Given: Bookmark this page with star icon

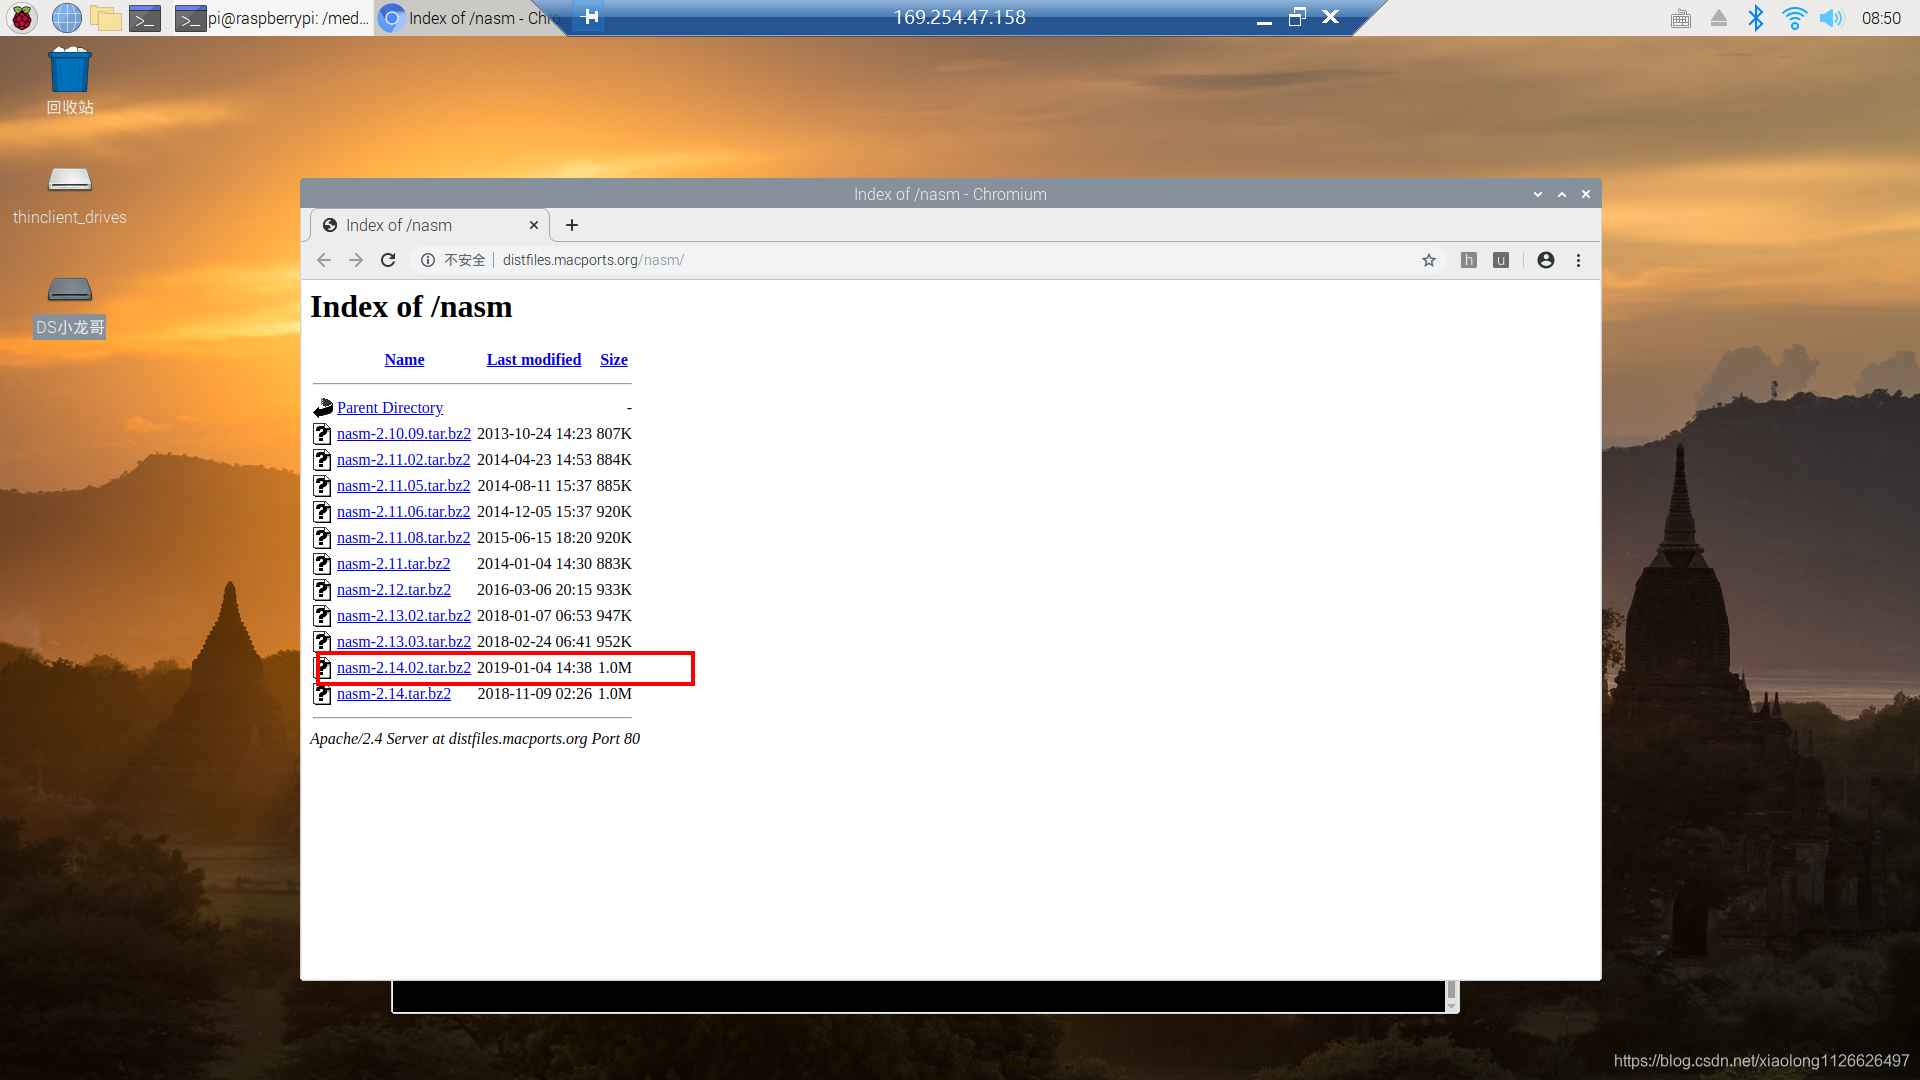Looking at the screenshot, I should [1429, 260].
